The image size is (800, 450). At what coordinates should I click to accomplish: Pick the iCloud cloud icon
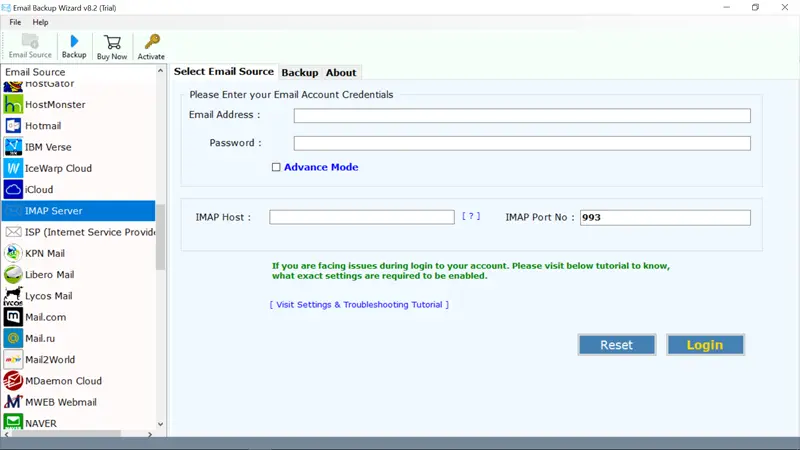tap(13, 189)
